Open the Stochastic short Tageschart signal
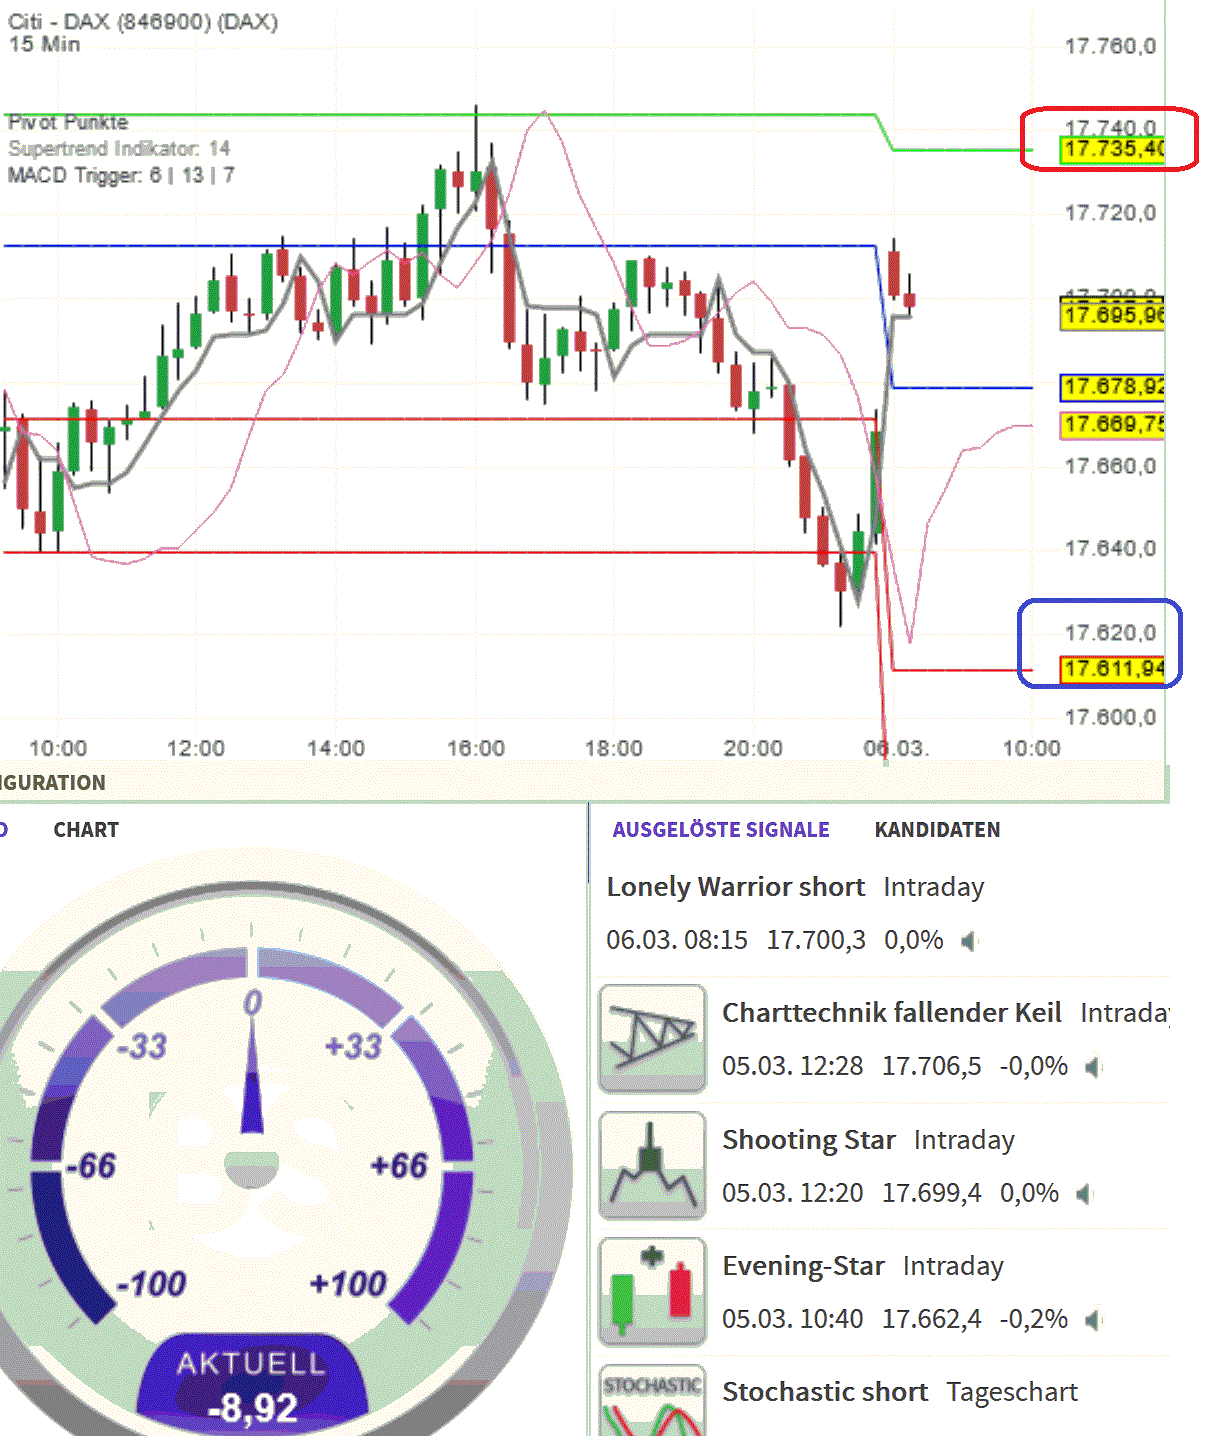This screenshot has width=1224, height=1436. [x=825, y=1391]
